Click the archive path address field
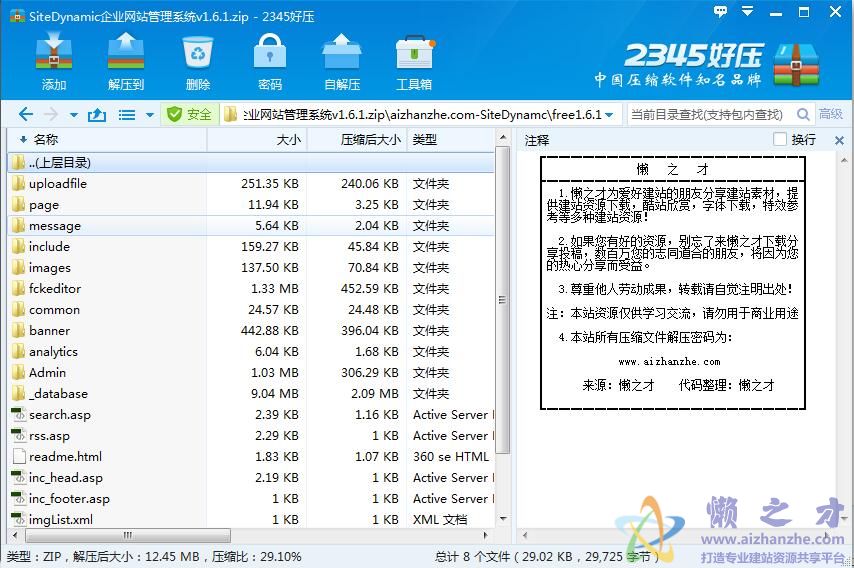Image resolution: width=854 pixels, height=568 pixels. click(422, 114)
